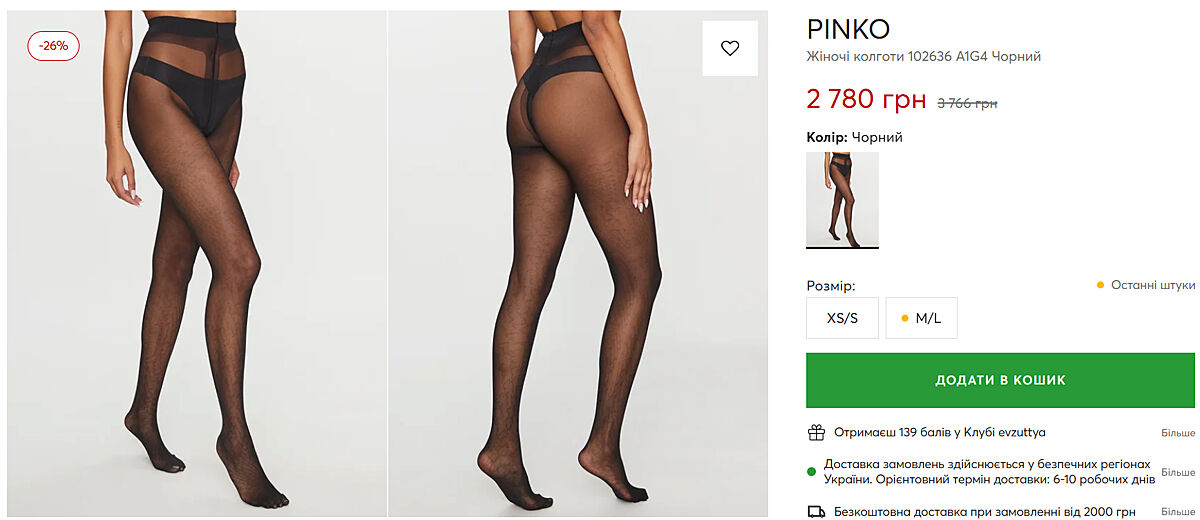Viewport: 1200px width, 520px height.
Task: Expand Більше next to club points
Action: (x=1177, y=433)
